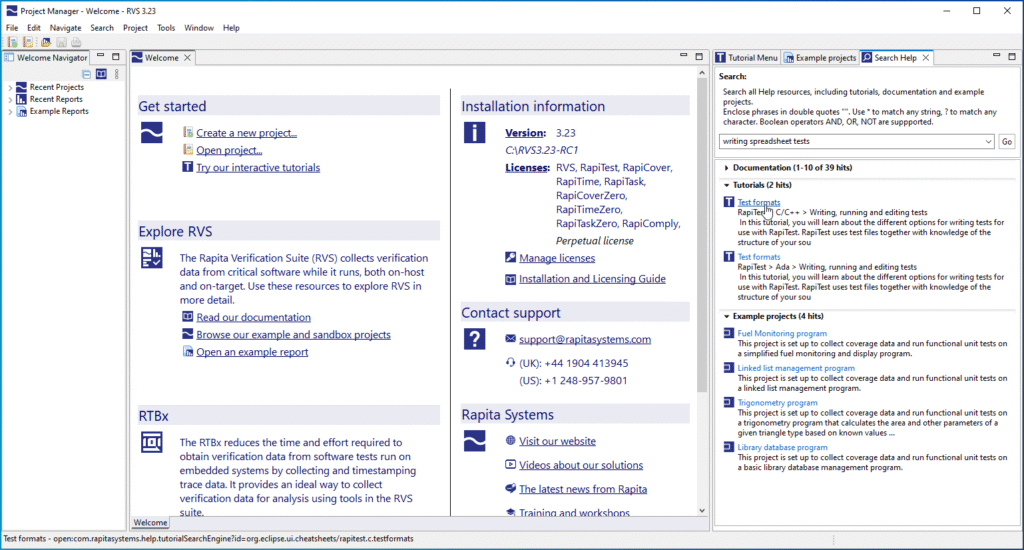Open the Navigate menu
This screenshot has height=550, width=1024.
[x=65, y=28]
